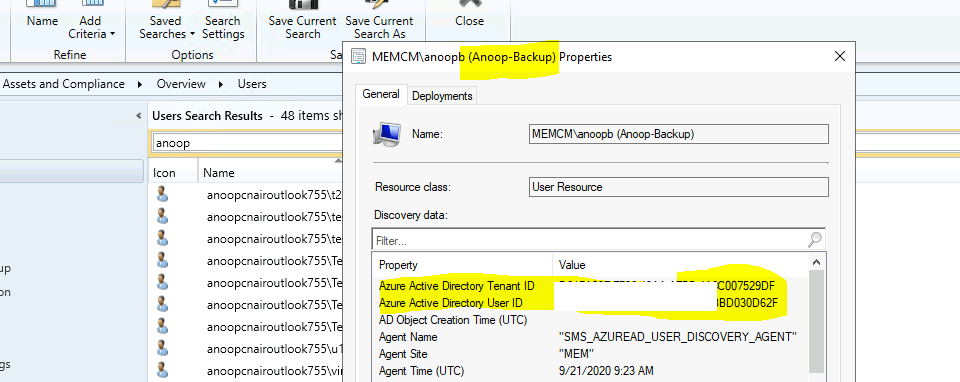Click the Name field MEMCM\anoopb
This screenshot has width=960, height=382.
(x=678, y=133)
